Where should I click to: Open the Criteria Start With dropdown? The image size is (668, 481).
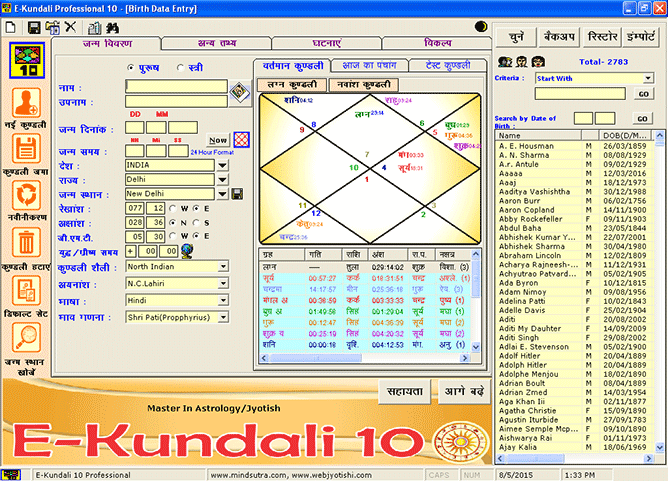point(648,78)
